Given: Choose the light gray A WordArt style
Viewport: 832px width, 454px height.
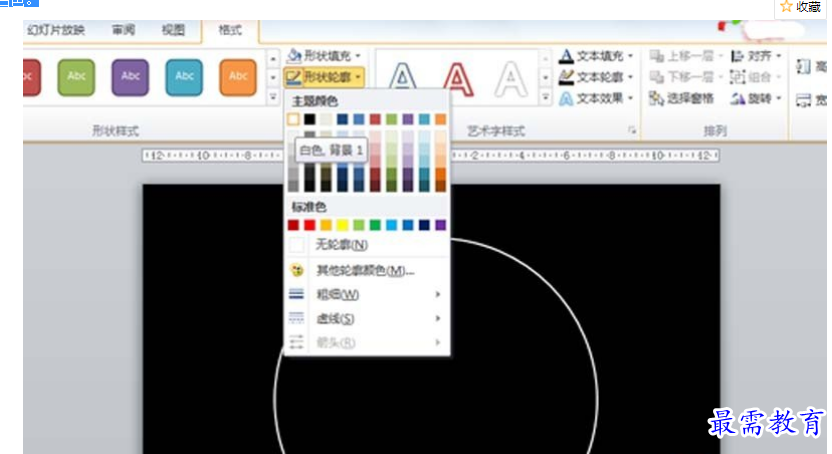Looking at the screenshot, I should point(510,78).
